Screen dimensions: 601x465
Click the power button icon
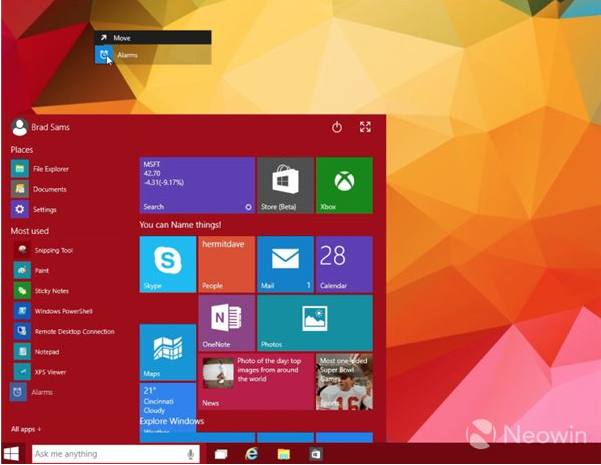[337, 127]
